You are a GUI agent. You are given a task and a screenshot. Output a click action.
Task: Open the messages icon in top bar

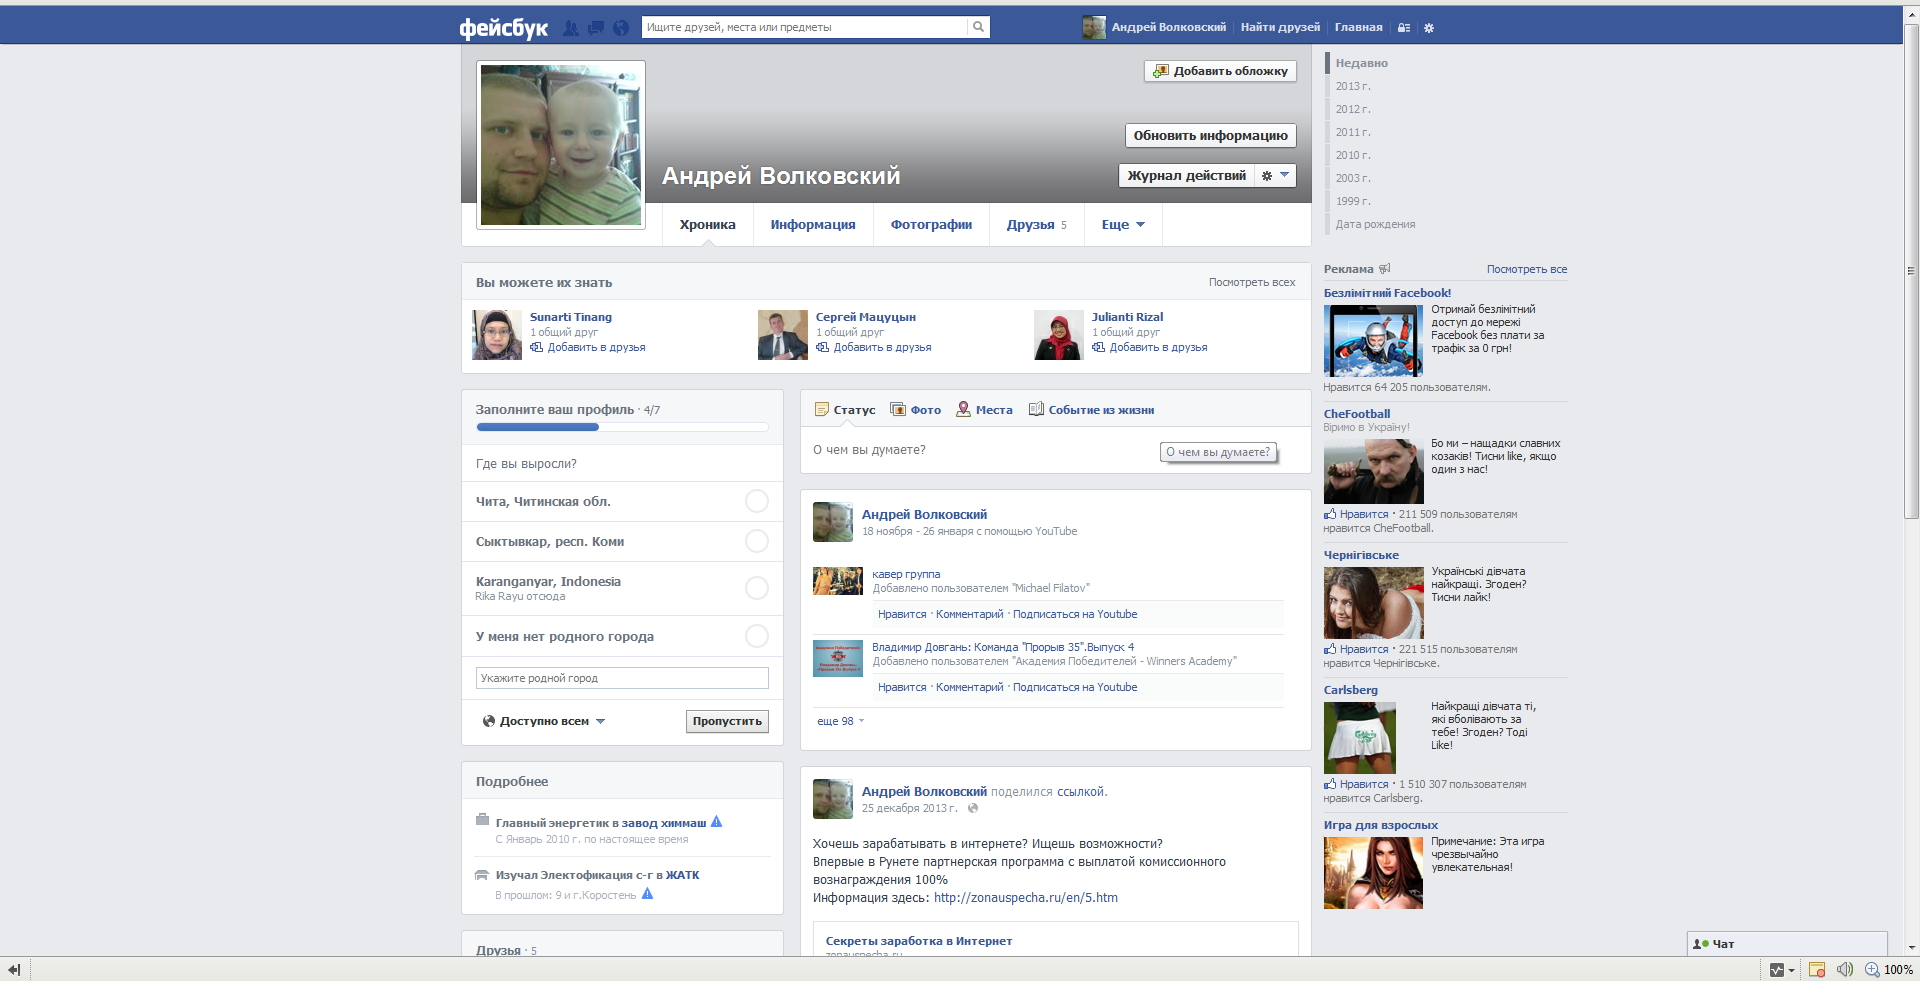tap(596, 28)
